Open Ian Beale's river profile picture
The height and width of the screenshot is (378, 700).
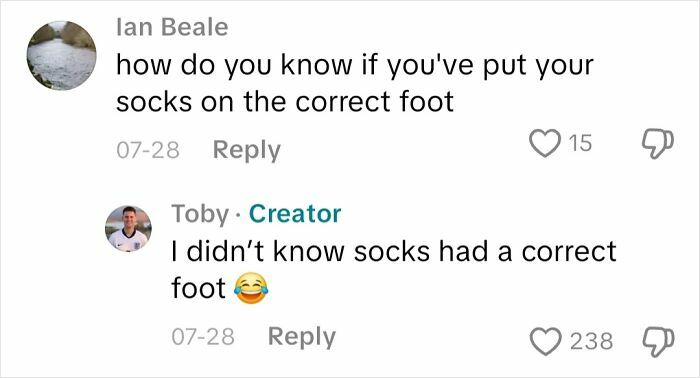[x=62, y=55]
